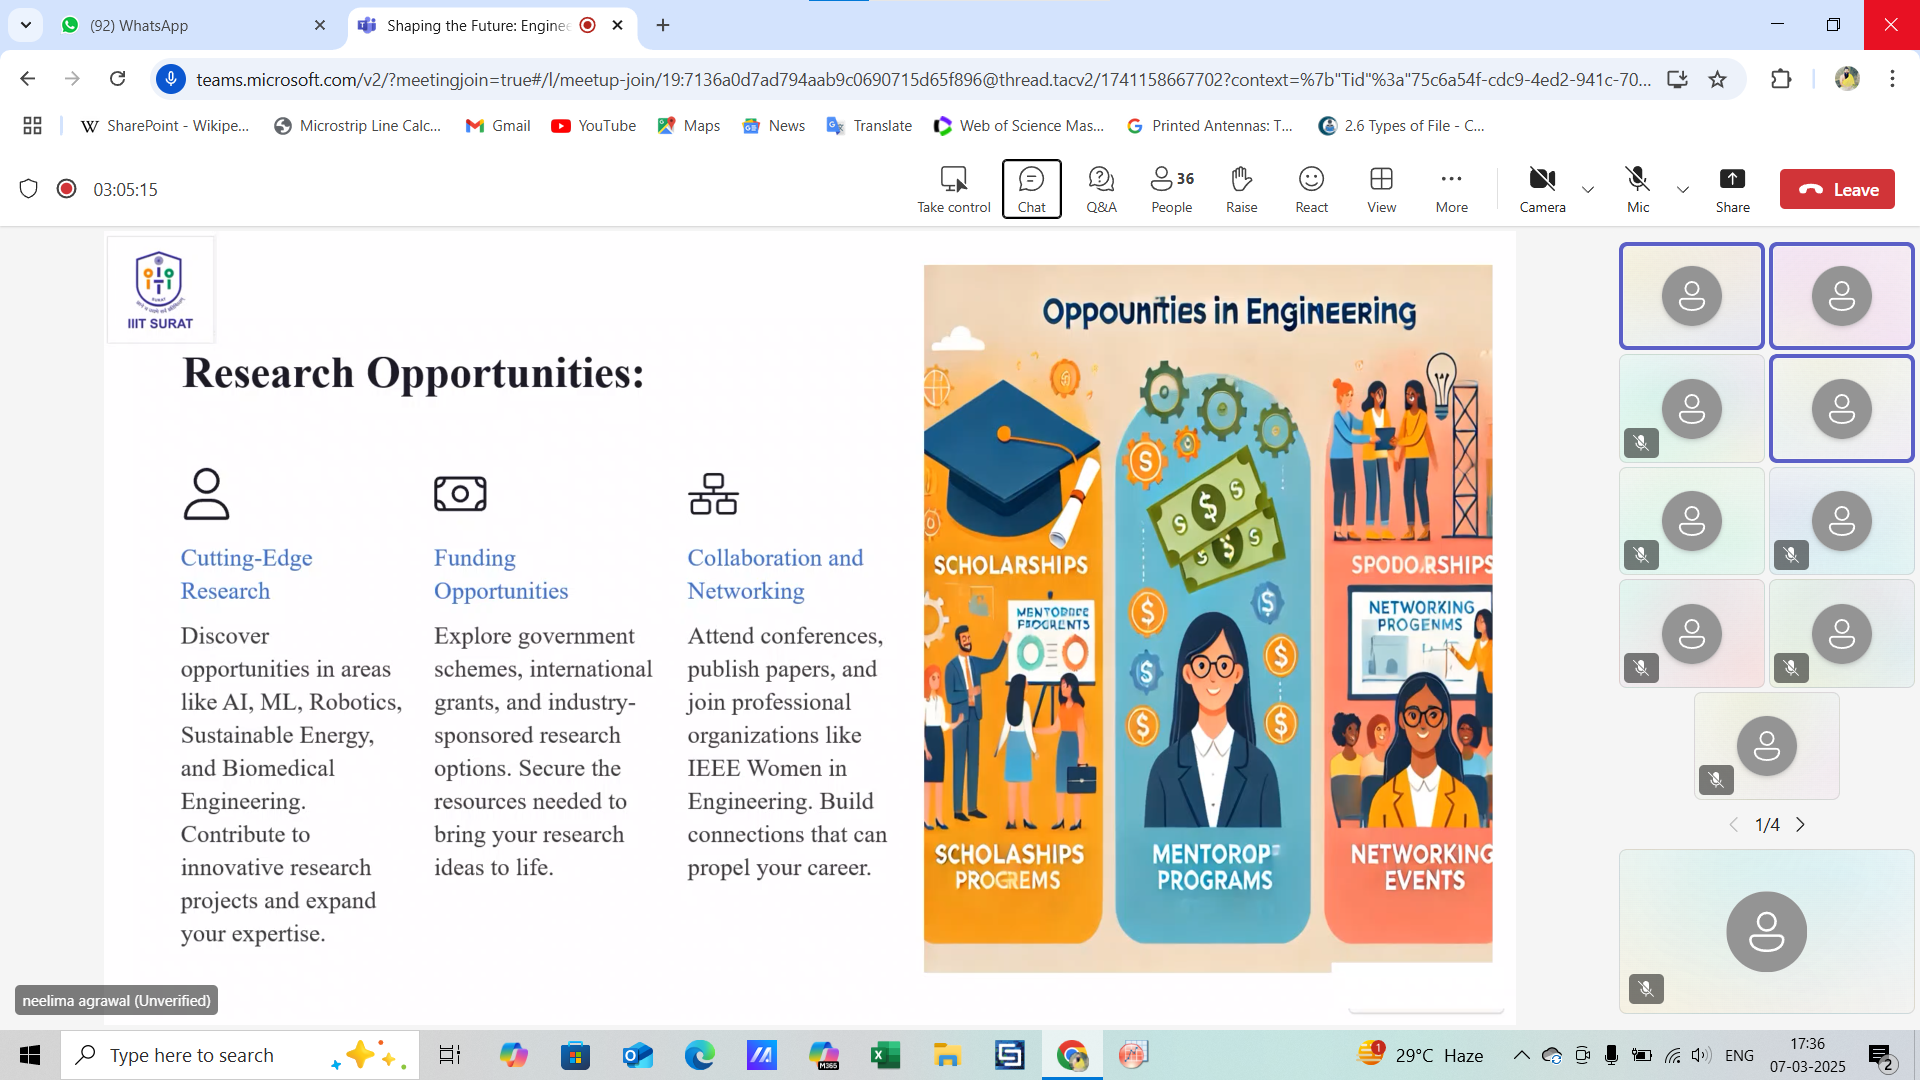Expand microphone options dropdown arrow
The width and height of the screenshot is (1920, 1080).
click(1683, 189)
